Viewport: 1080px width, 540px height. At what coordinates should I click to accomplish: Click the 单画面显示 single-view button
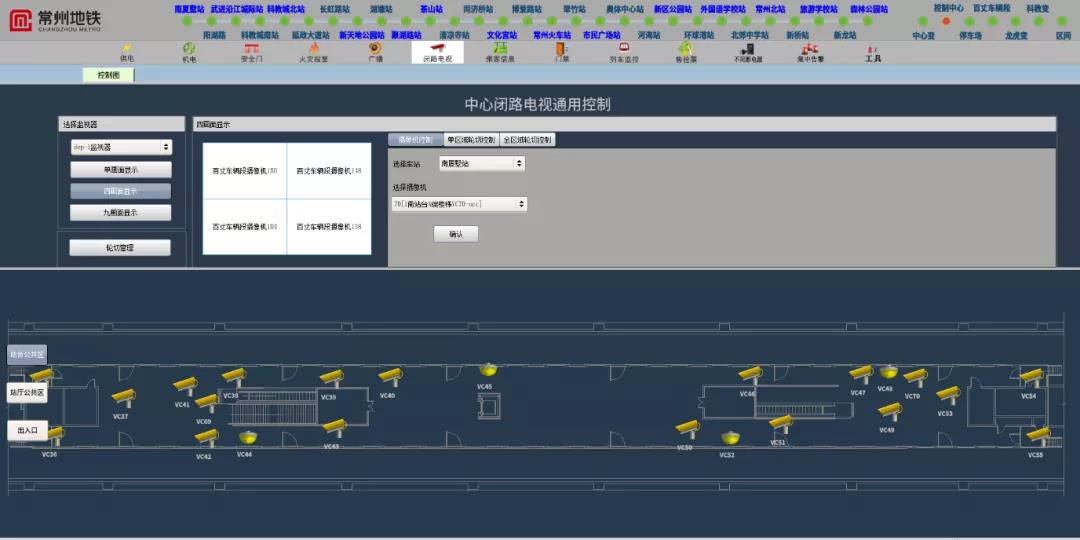click(121, 169)
